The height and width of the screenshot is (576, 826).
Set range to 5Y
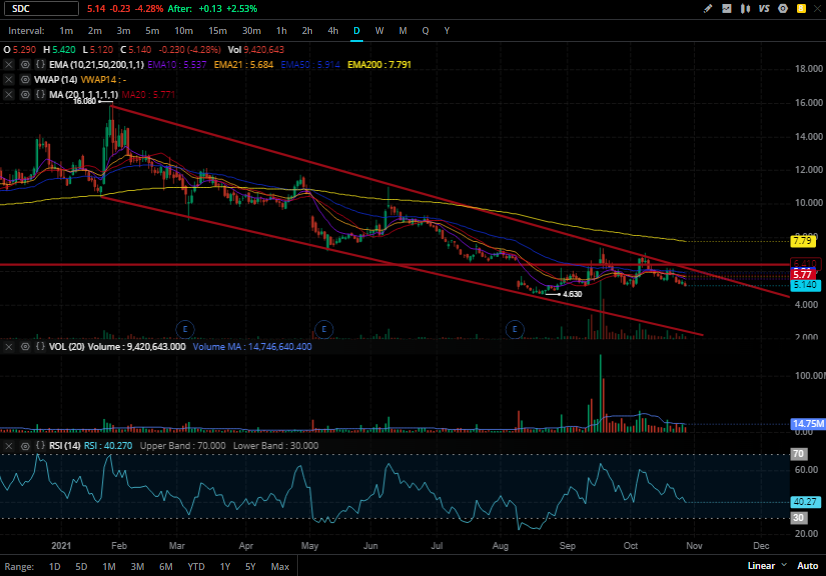coord(250,567)
